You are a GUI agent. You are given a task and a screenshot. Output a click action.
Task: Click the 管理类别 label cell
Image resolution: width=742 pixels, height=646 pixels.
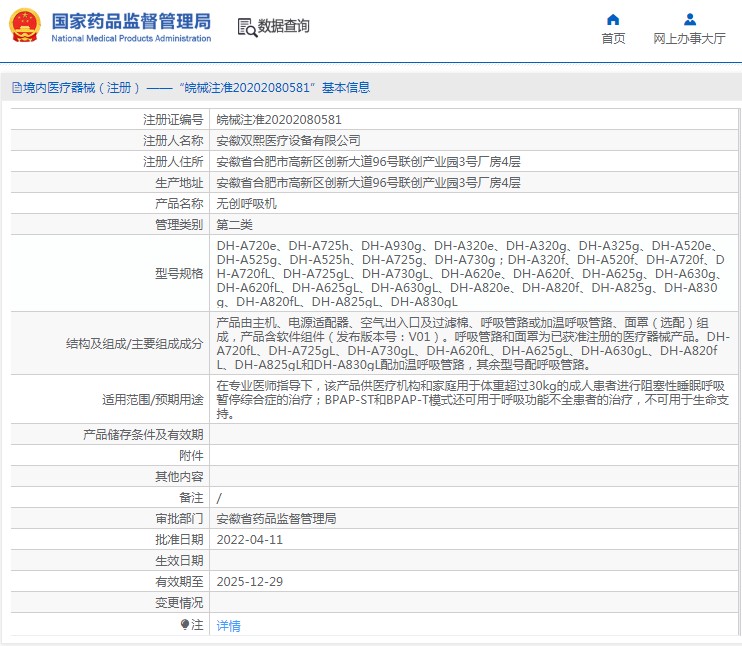(x=179, y=225)
